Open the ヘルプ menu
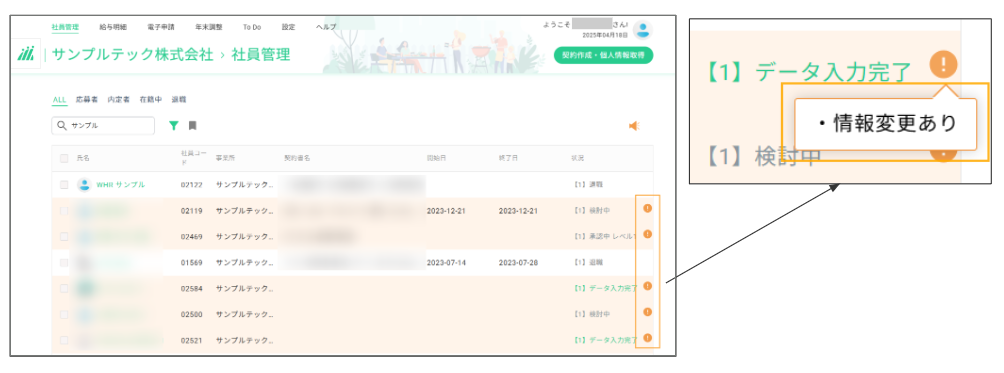 click(326, 28)
